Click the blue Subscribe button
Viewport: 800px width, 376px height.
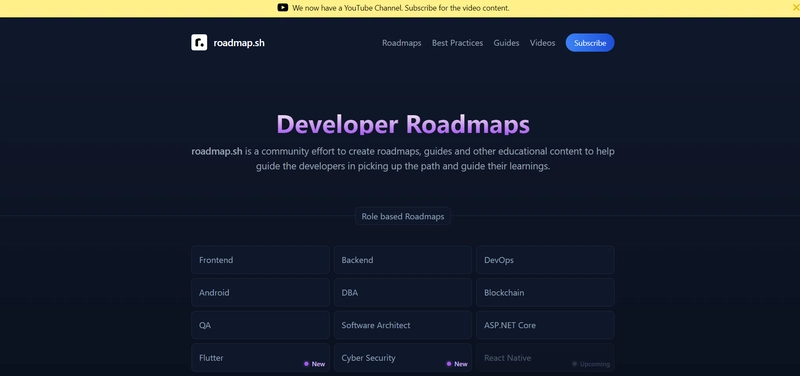[x=590, y=43]
